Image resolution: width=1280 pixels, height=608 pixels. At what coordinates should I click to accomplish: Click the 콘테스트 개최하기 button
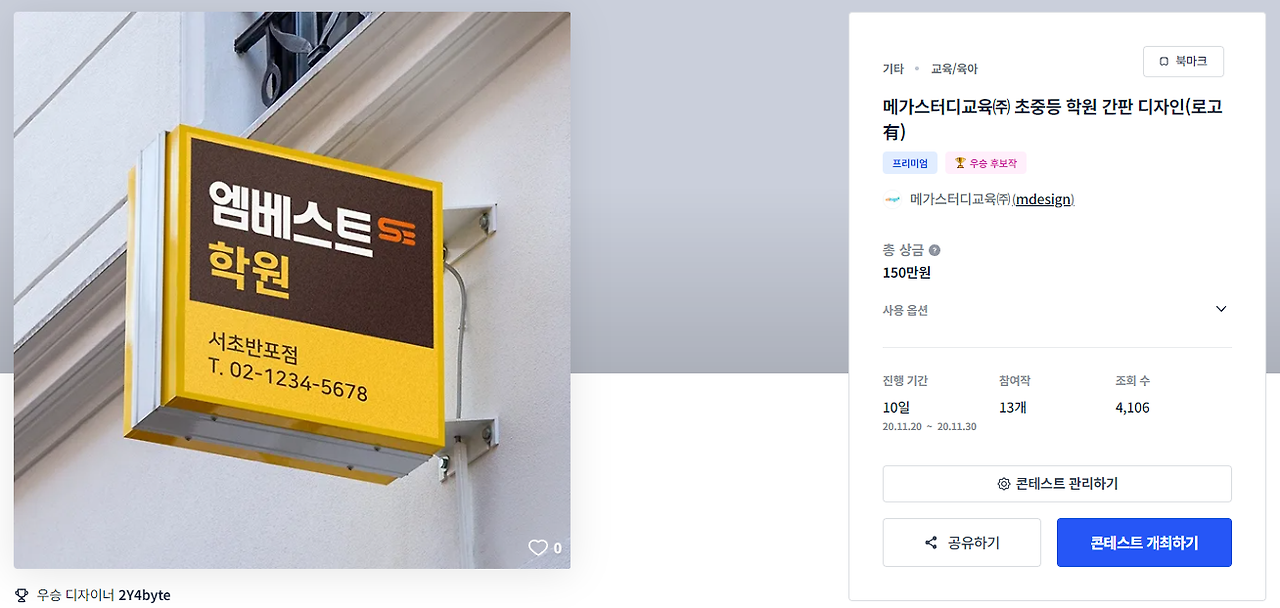(1144, 543)
